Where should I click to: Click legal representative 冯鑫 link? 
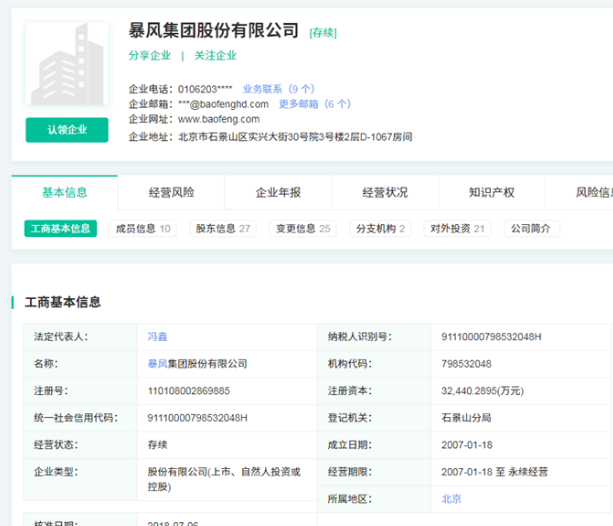158,337
